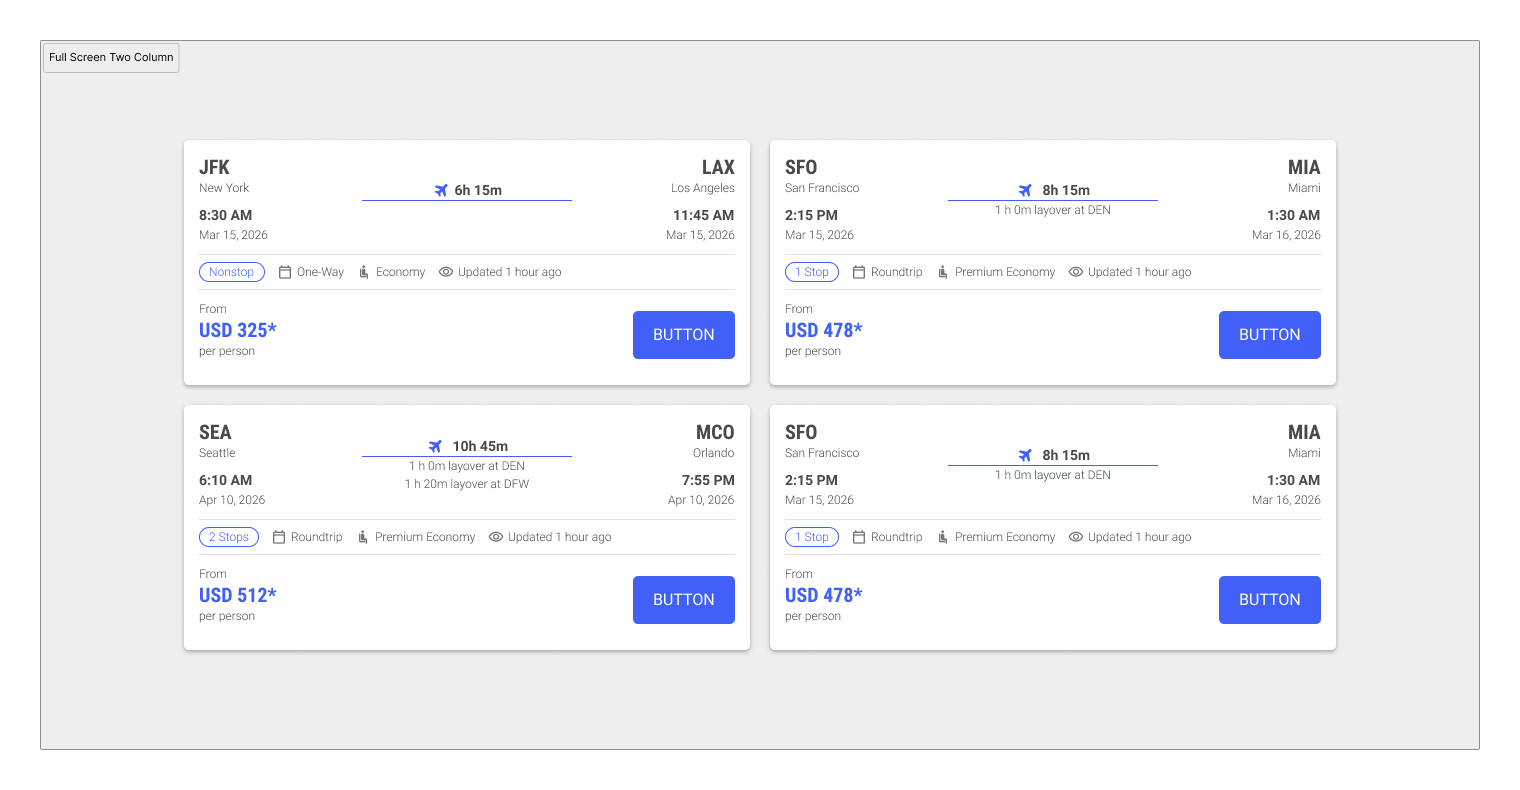Click eye icon on the Seattle to Orlando card
The image size is (1520, 790).
pos(496,537)
